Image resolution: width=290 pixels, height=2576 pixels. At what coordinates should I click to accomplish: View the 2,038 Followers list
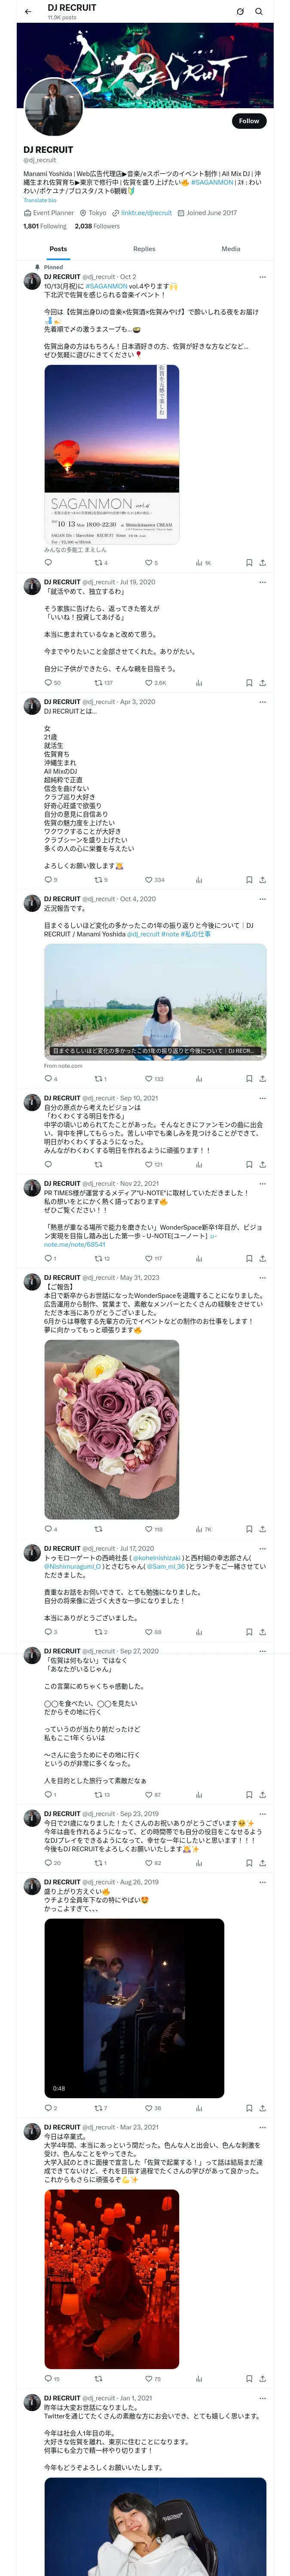coord(97,226)
